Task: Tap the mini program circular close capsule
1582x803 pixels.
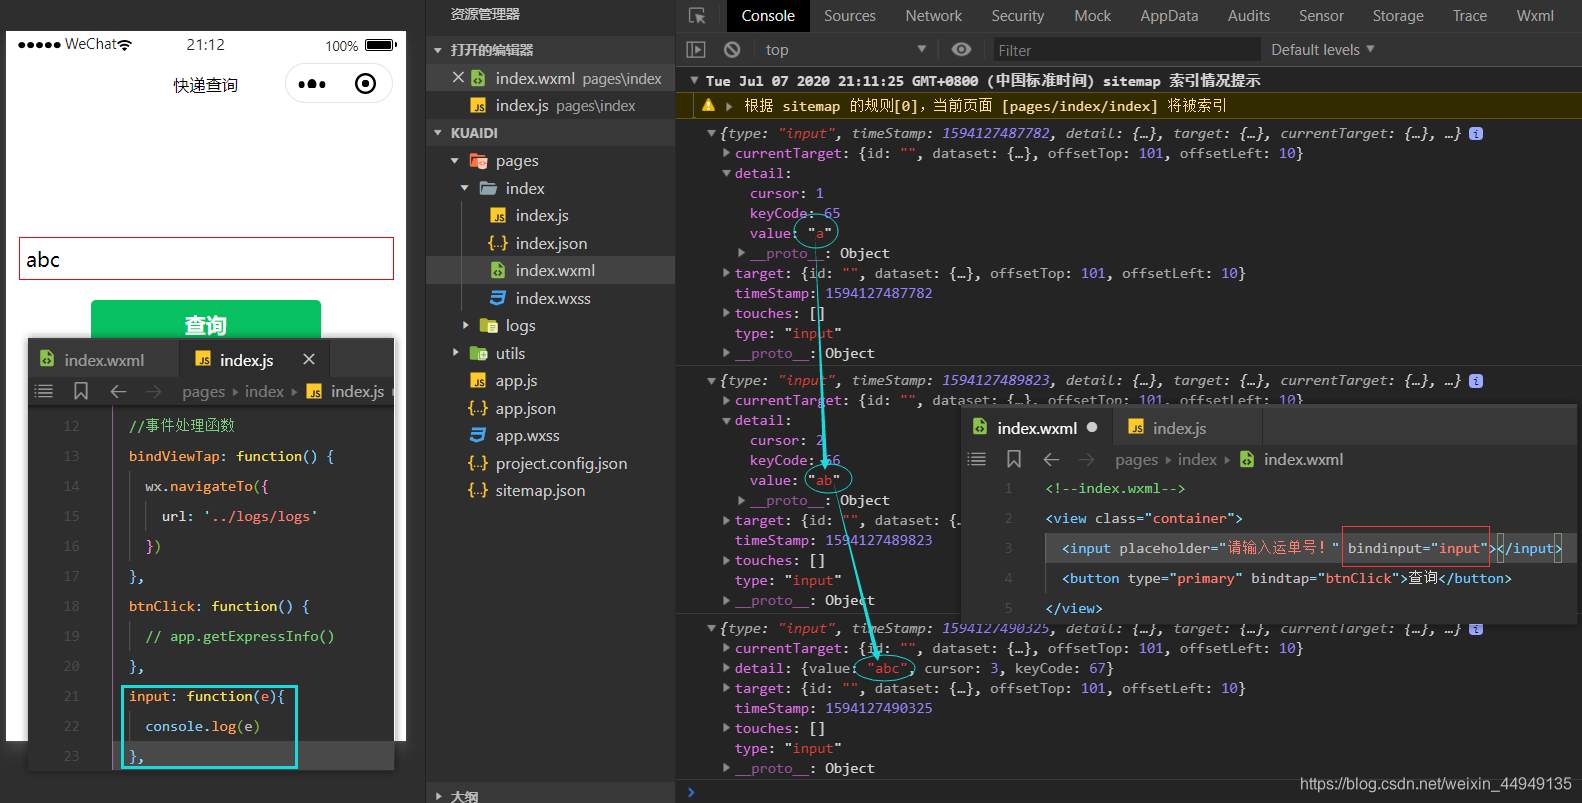Action: (366, 84)
